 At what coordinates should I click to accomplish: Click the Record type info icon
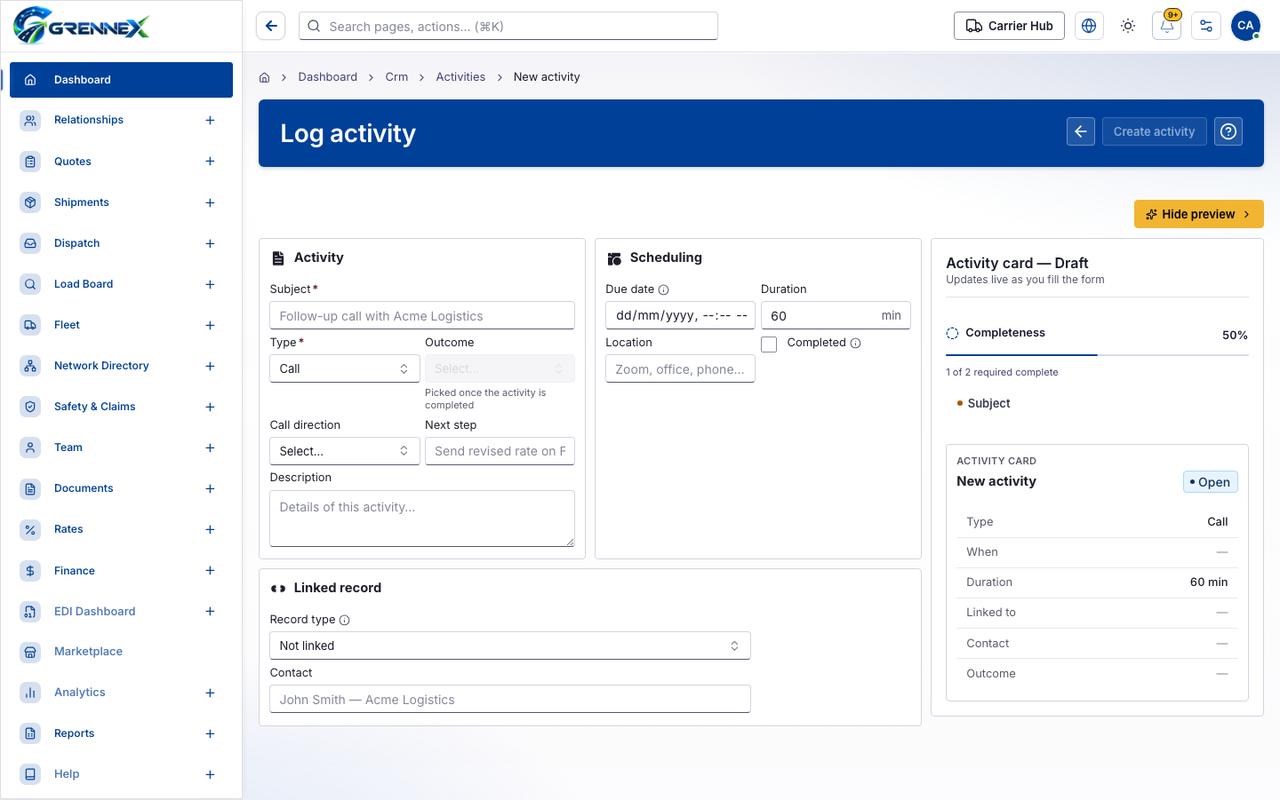point(344,620)
